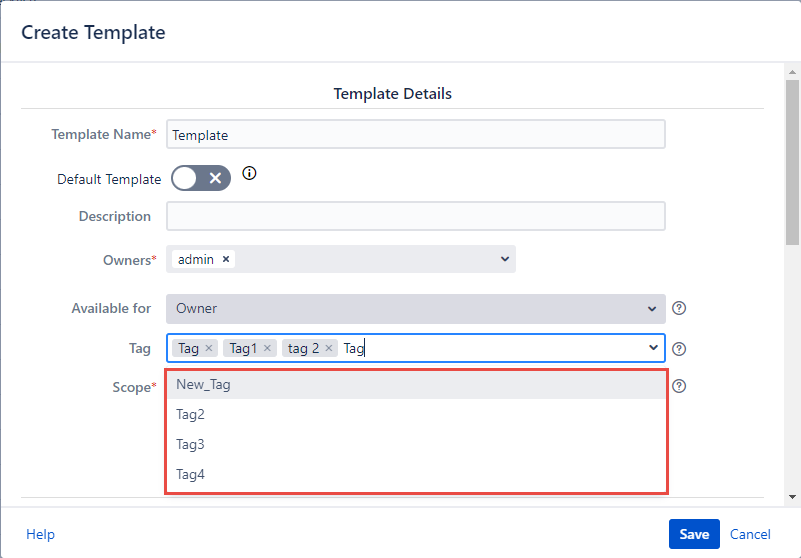
Task: Expand the Owners dropdown arrow
Action: tap(504, 259)
